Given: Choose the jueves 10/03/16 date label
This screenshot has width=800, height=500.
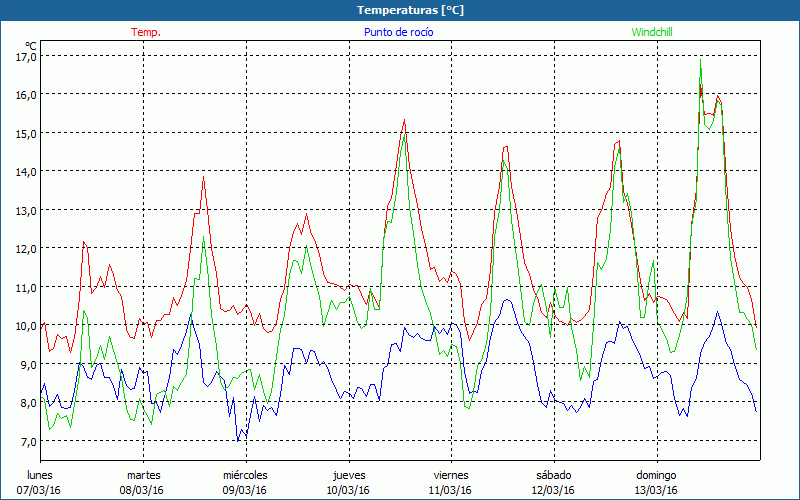Looking at the screenshot, I should click(348, 482).
